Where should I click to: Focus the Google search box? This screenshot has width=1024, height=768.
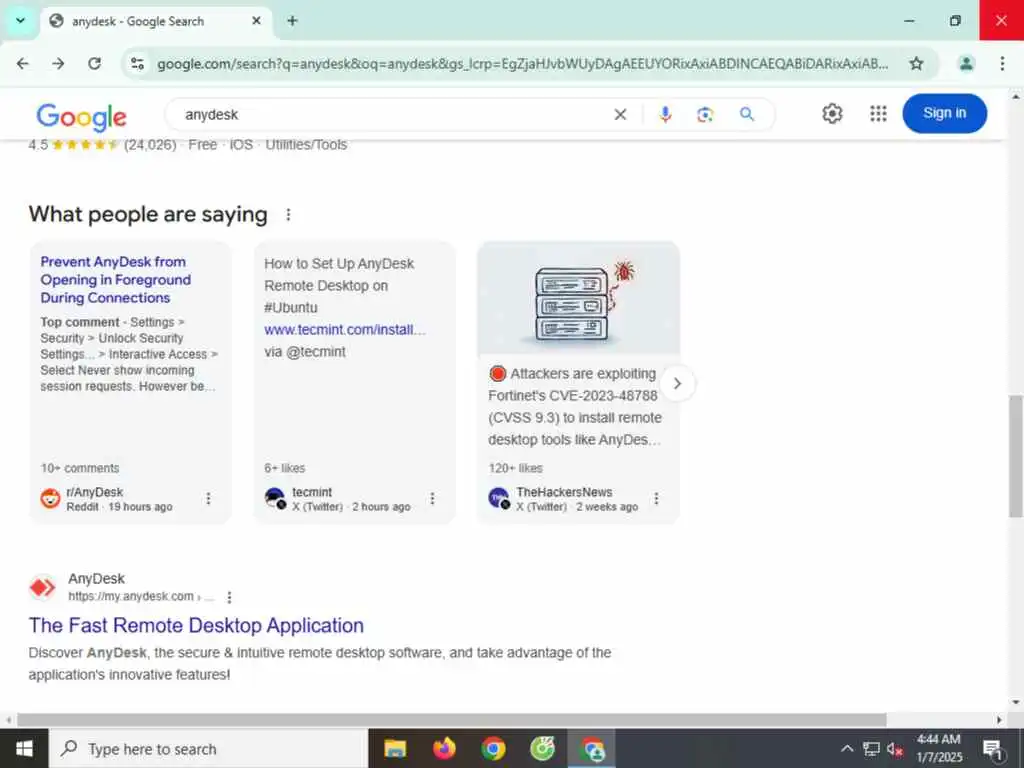pos(392,114)
